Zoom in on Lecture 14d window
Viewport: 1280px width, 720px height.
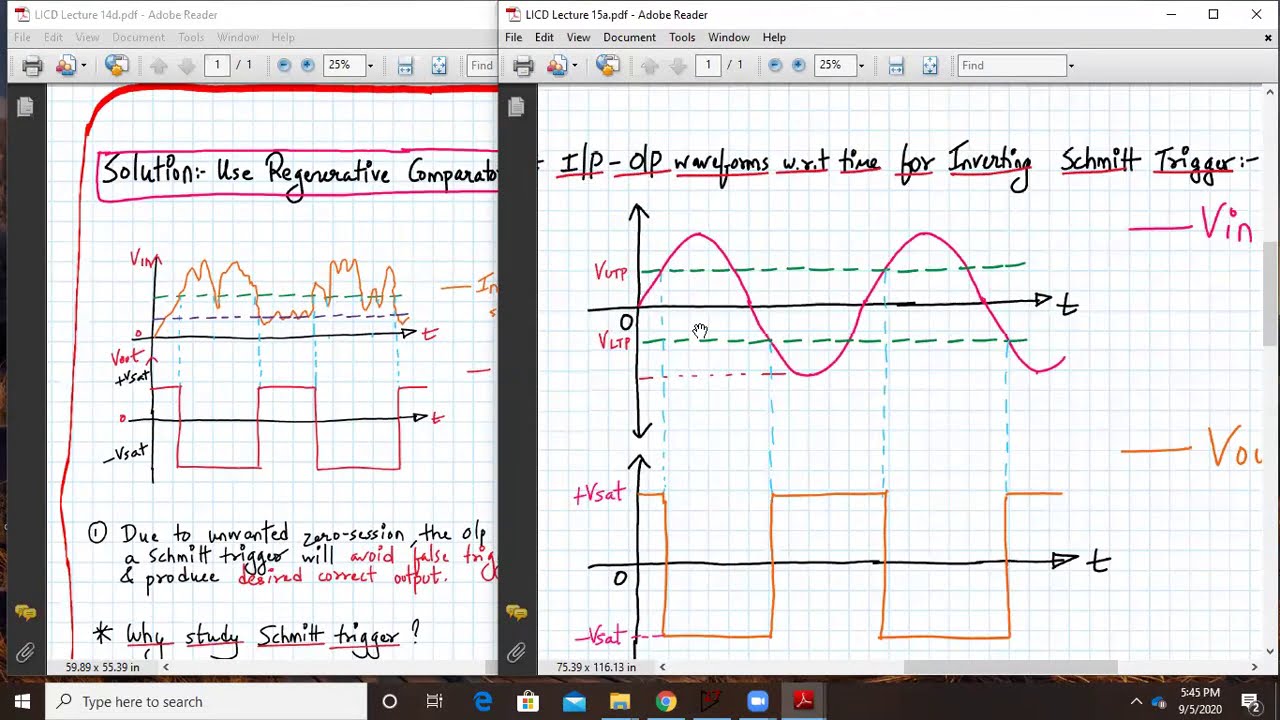click(308, 66)
